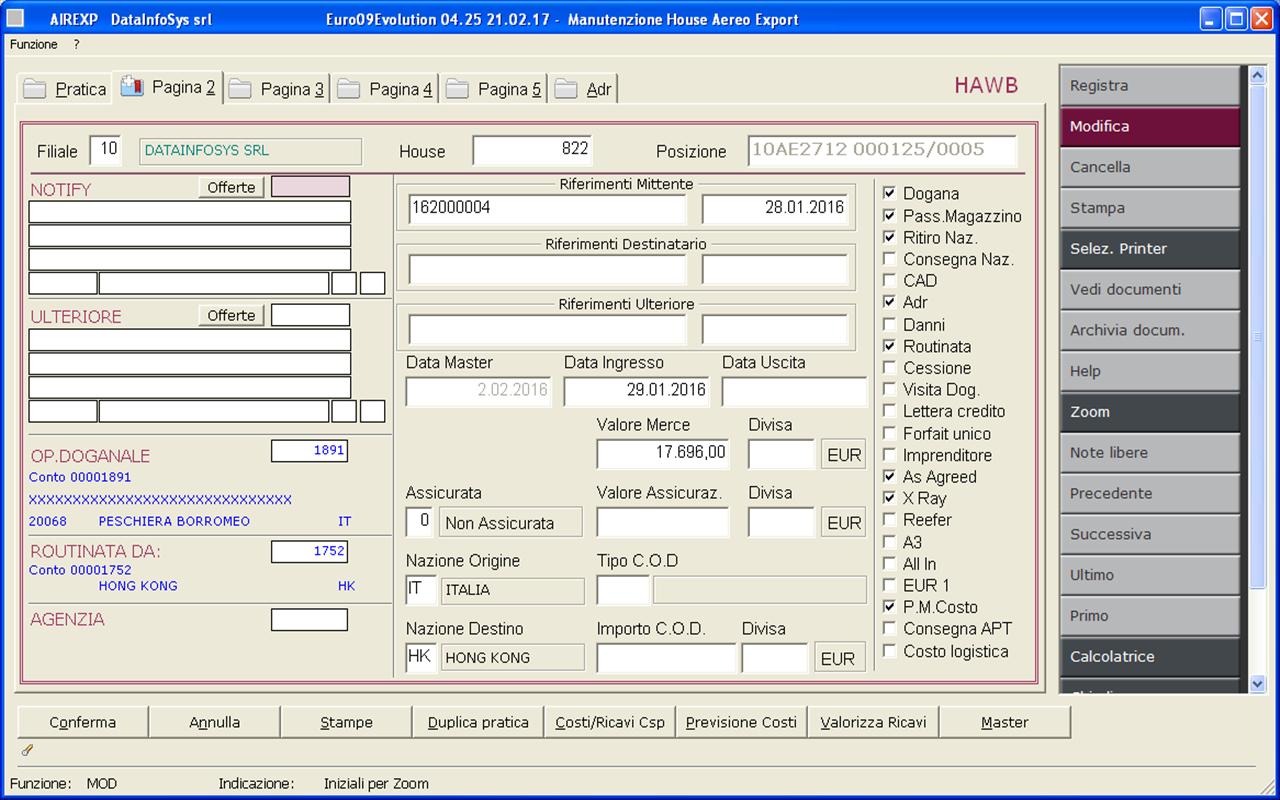The image size is (1280, 800).
Task: Click the Costi/Ricavi Csp button
Action: (610, 722)
